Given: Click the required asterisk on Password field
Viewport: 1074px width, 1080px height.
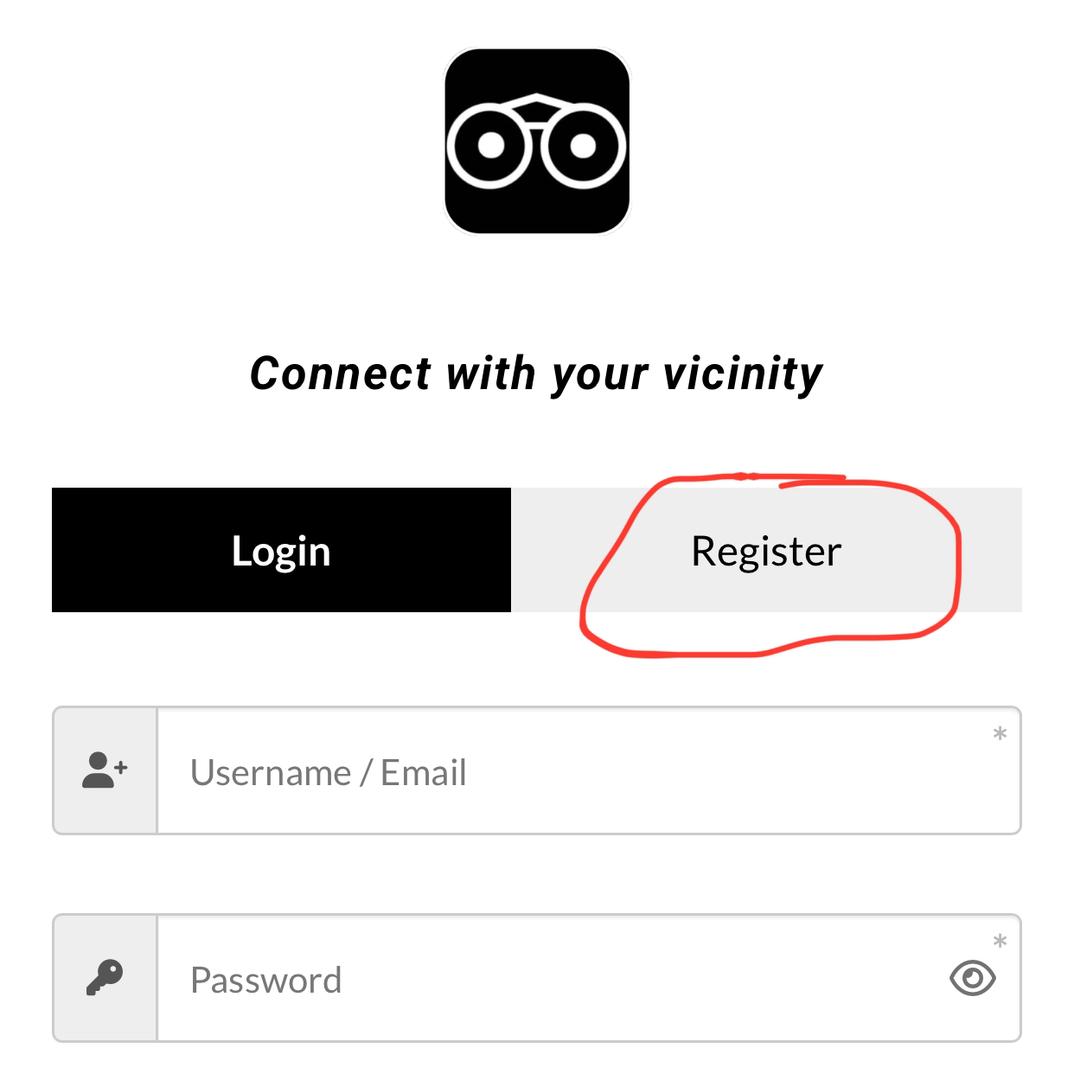Looking at the screenshot, I should [1000, 942].
